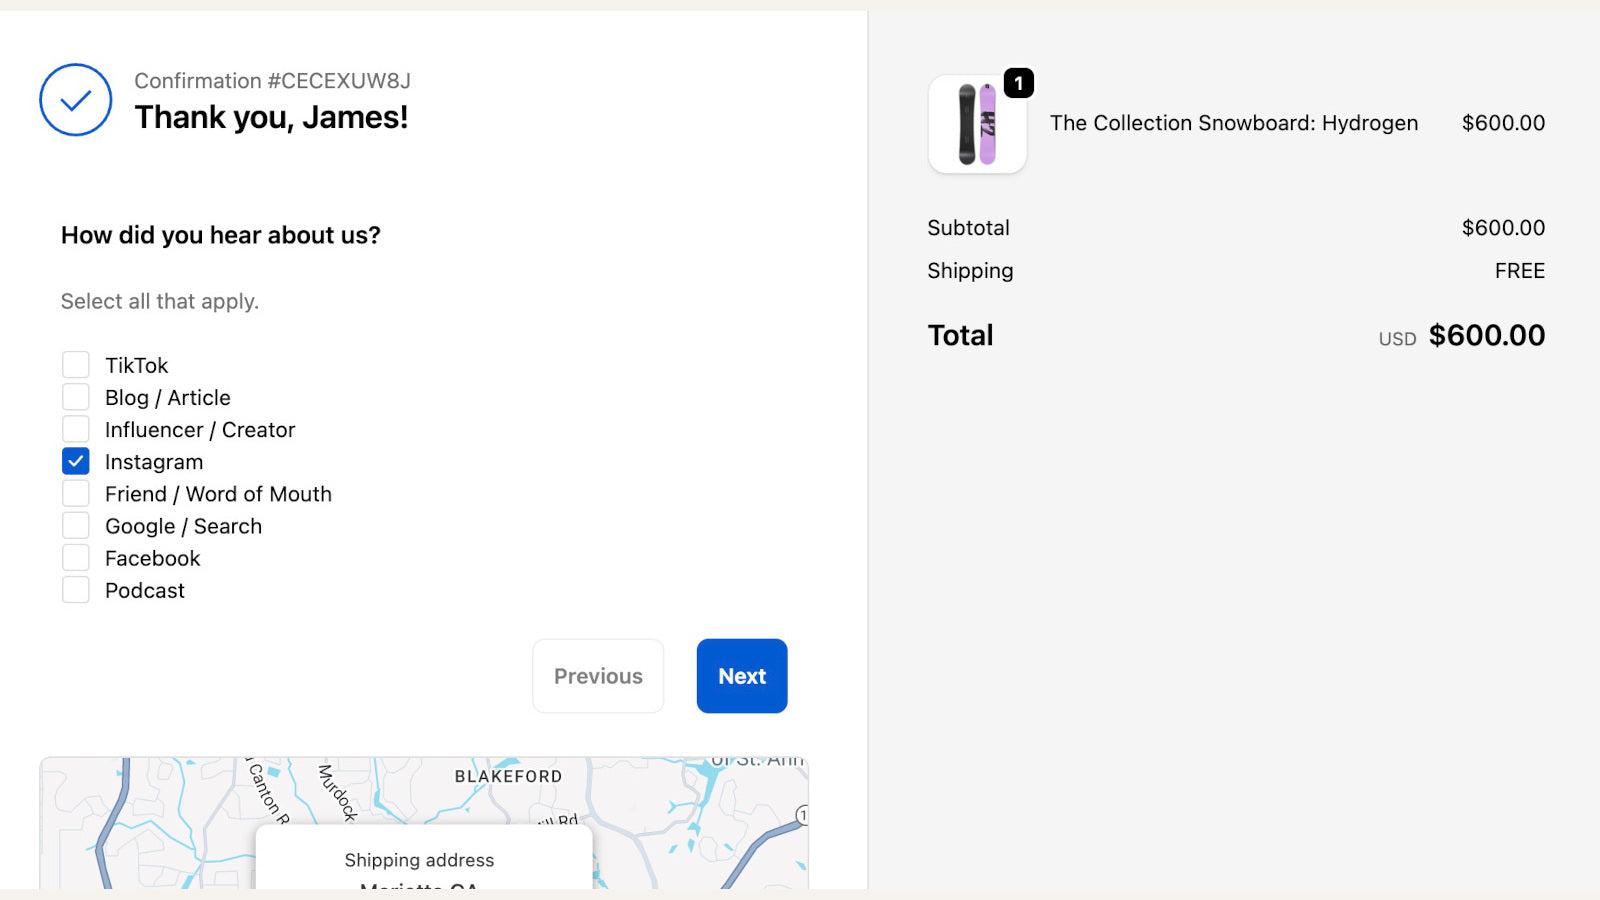
Task: Uncheck the Instagram checkbox
Action: [x=76, y=460]
